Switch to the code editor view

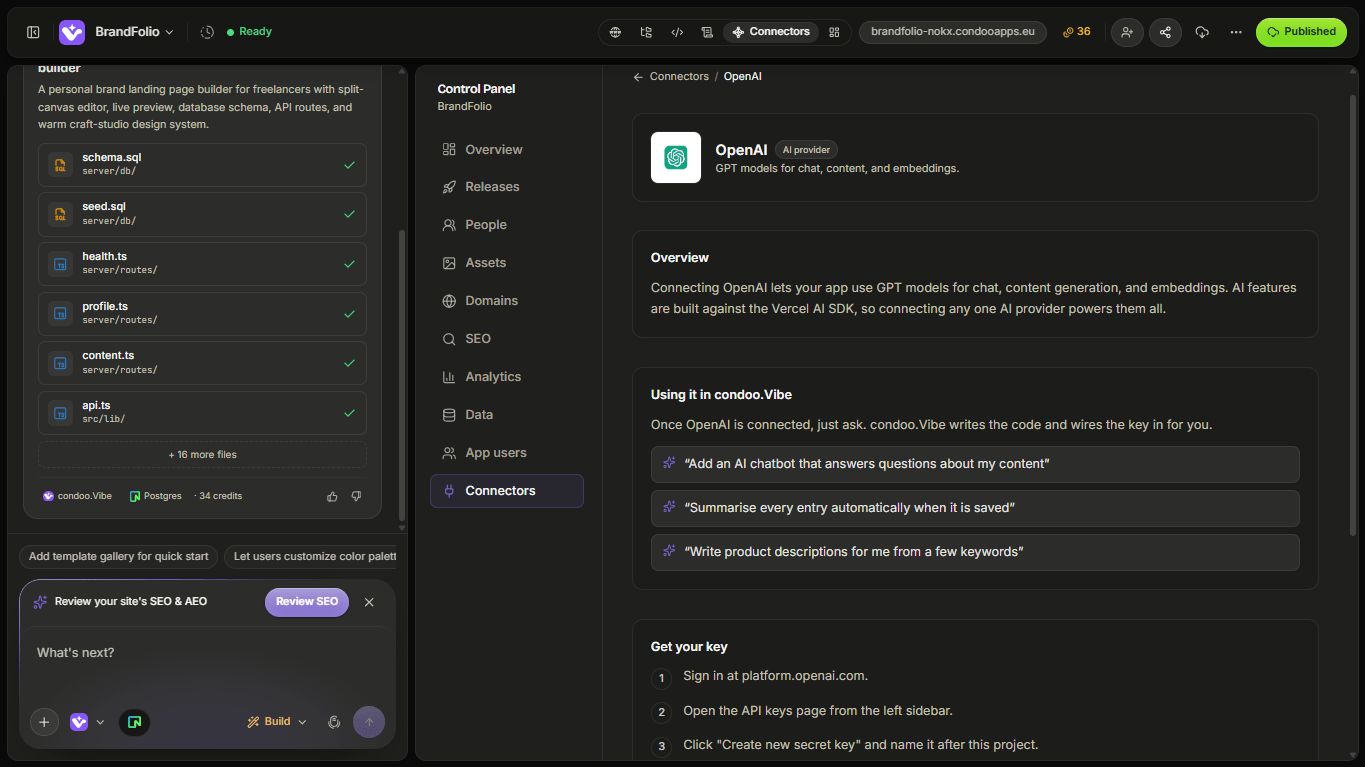click(677, 32)
